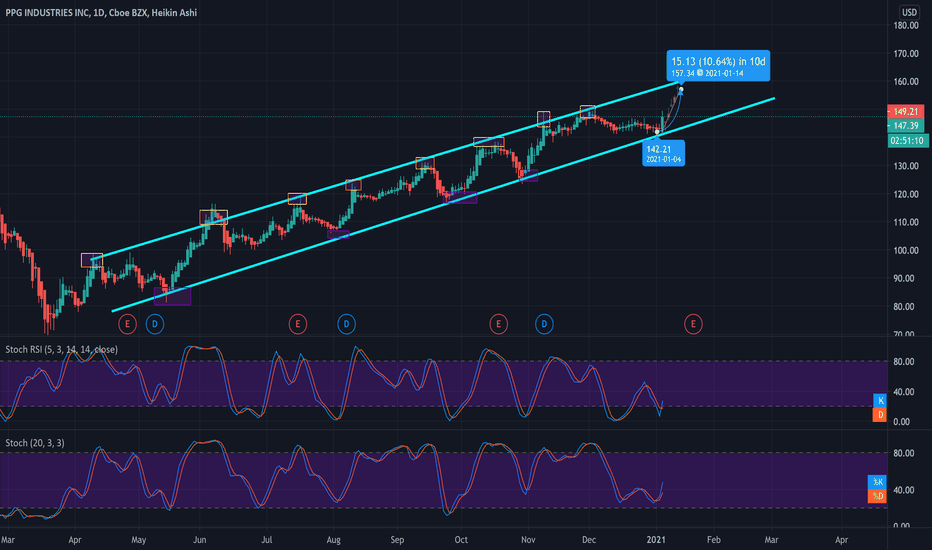Click the earnings marker under July
The image size is (932, 550).
(x=298, y=324)
